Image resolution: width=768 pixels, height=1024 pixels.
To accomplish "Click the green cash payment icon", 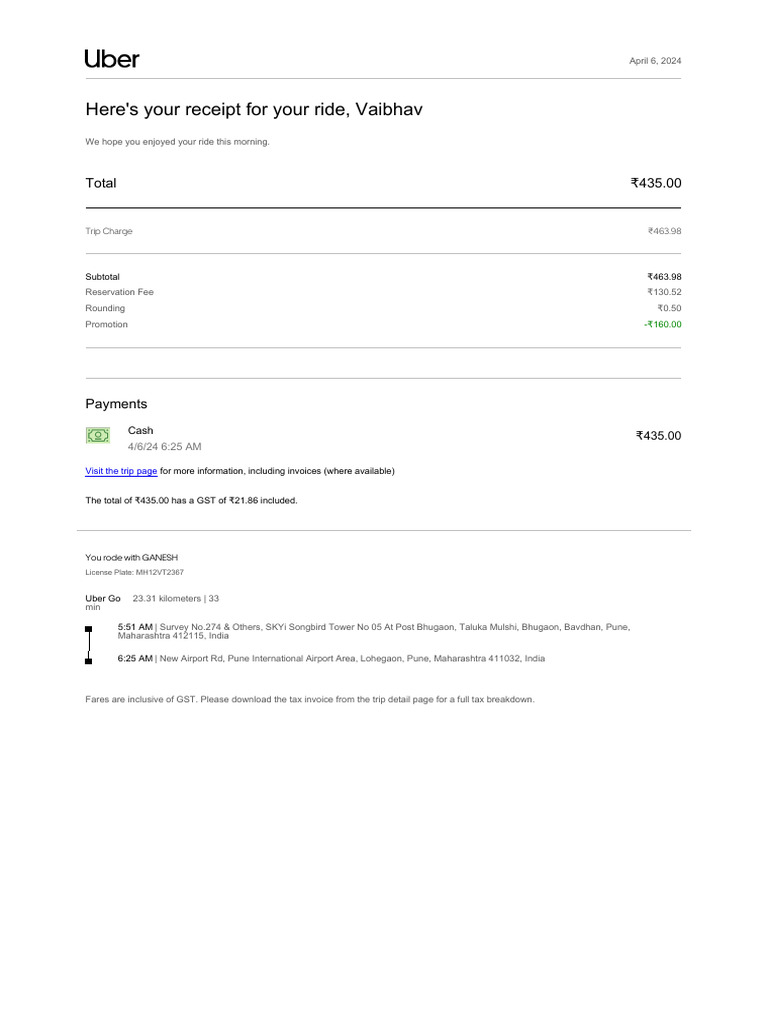I will tap(97, 435).
